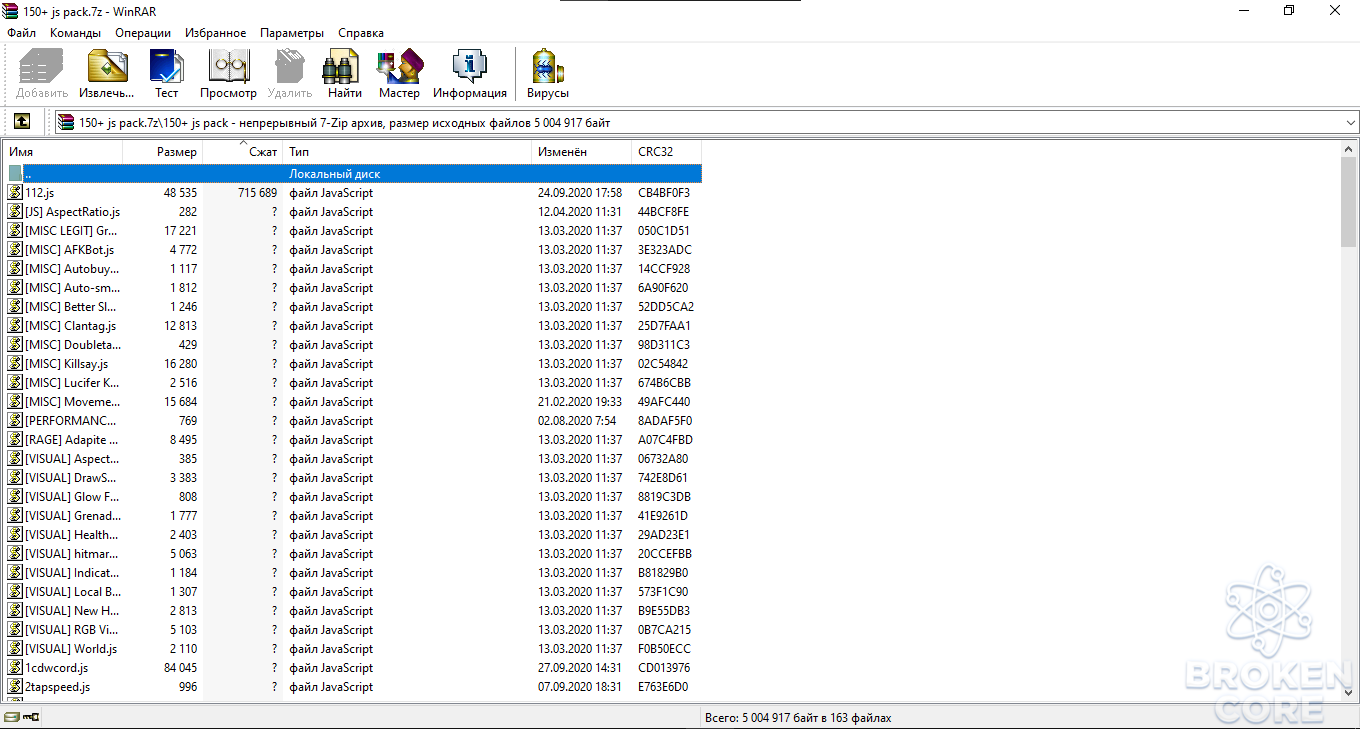Select the 2tapspeed.js file icon

tap(15, 687)
